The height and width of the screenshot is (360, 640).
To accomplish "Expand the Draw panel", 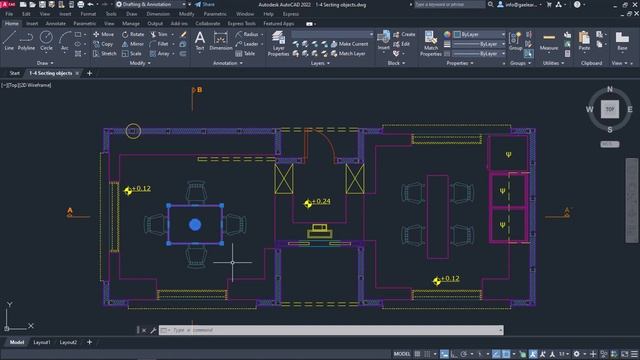I will (45, 63).
